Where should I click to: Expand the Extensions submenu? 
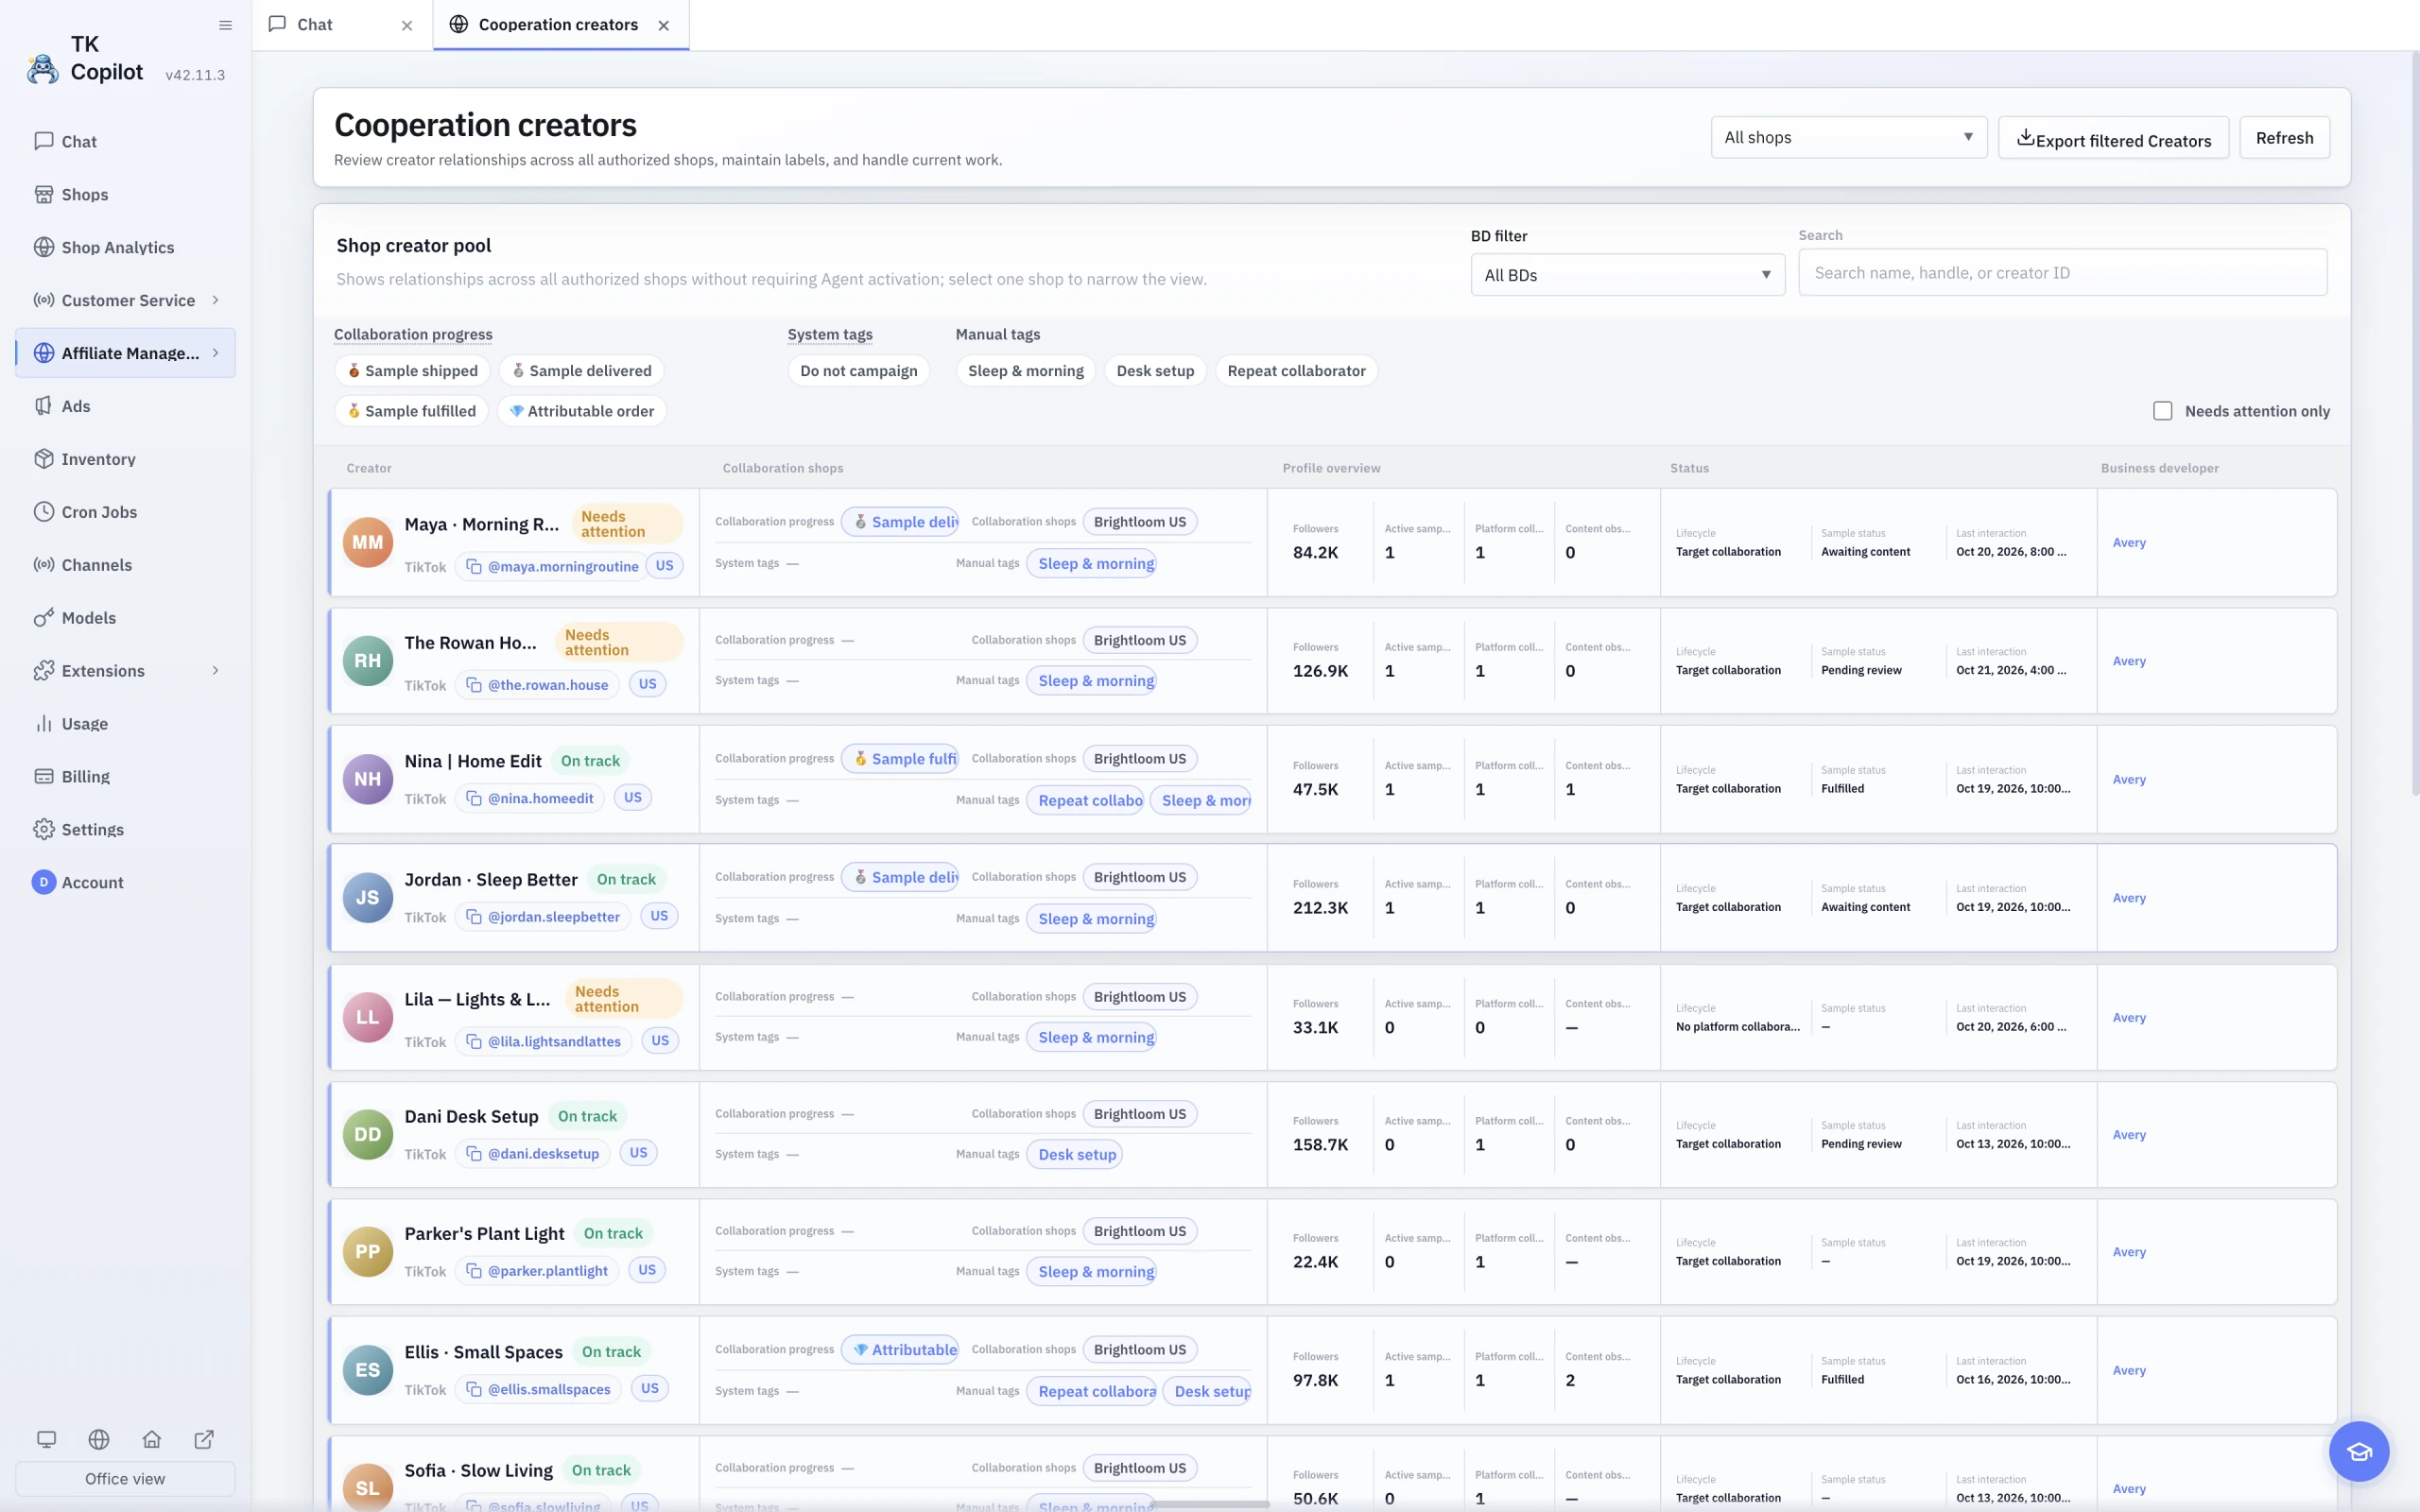pyautogui.click(x=215, y=670)
